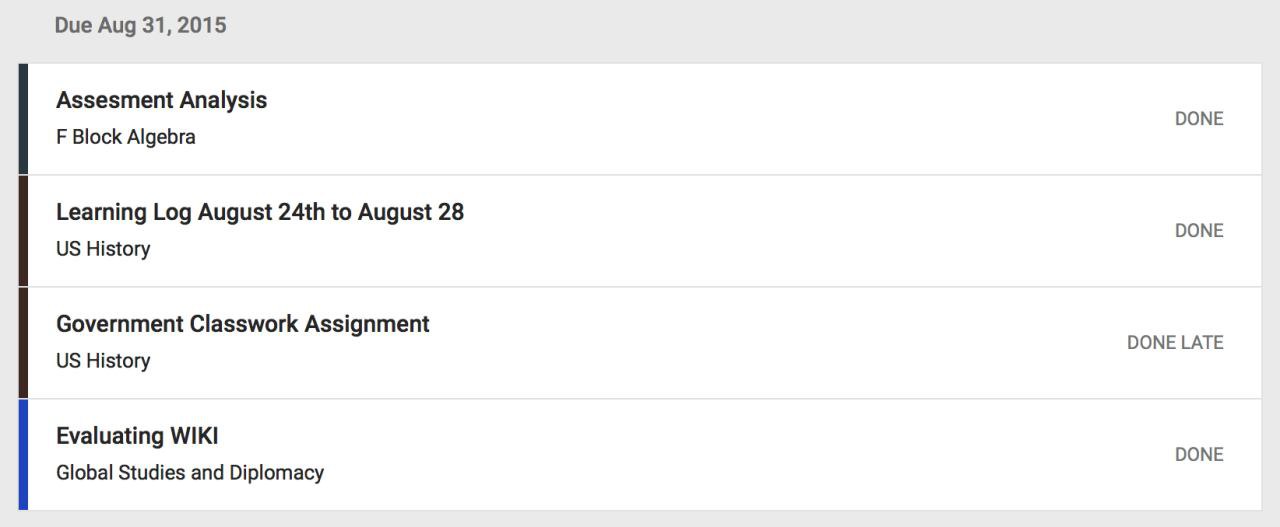Image resolution: width=1280 pixels, height=527 pixels.
Task: Click dark slate color bar beside Assesment Analysis
Action: [23, 119]
